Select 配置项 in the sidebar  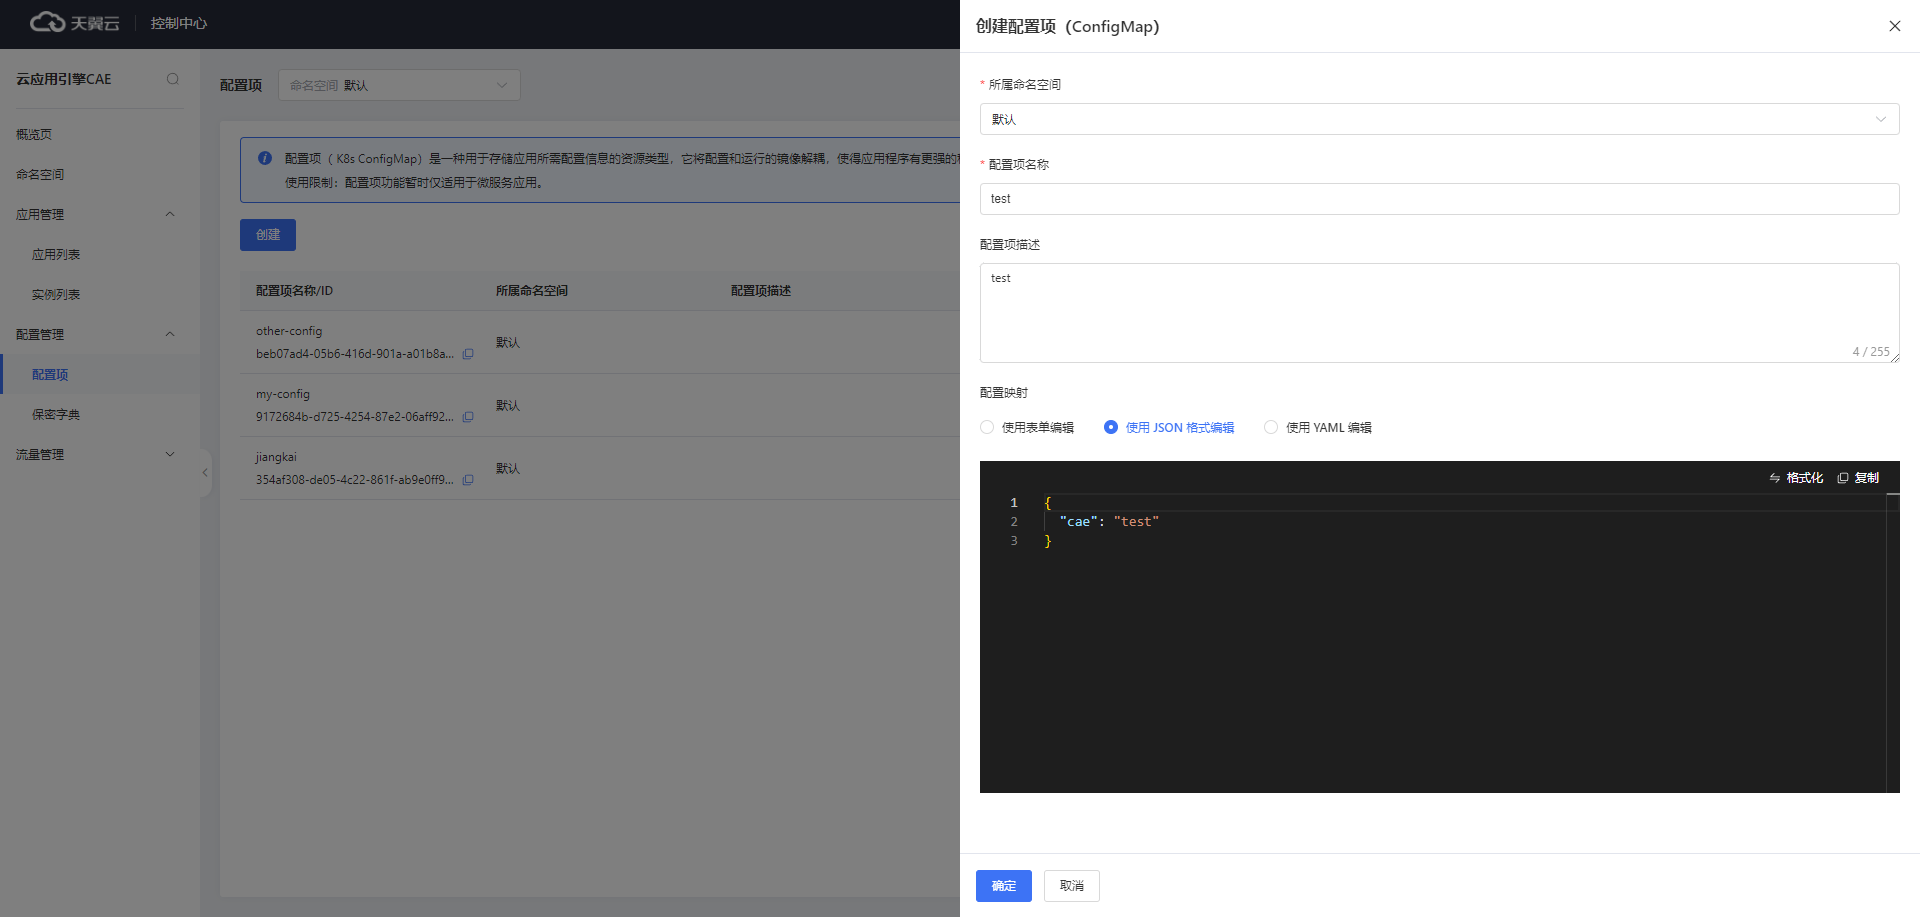point(50,374)
